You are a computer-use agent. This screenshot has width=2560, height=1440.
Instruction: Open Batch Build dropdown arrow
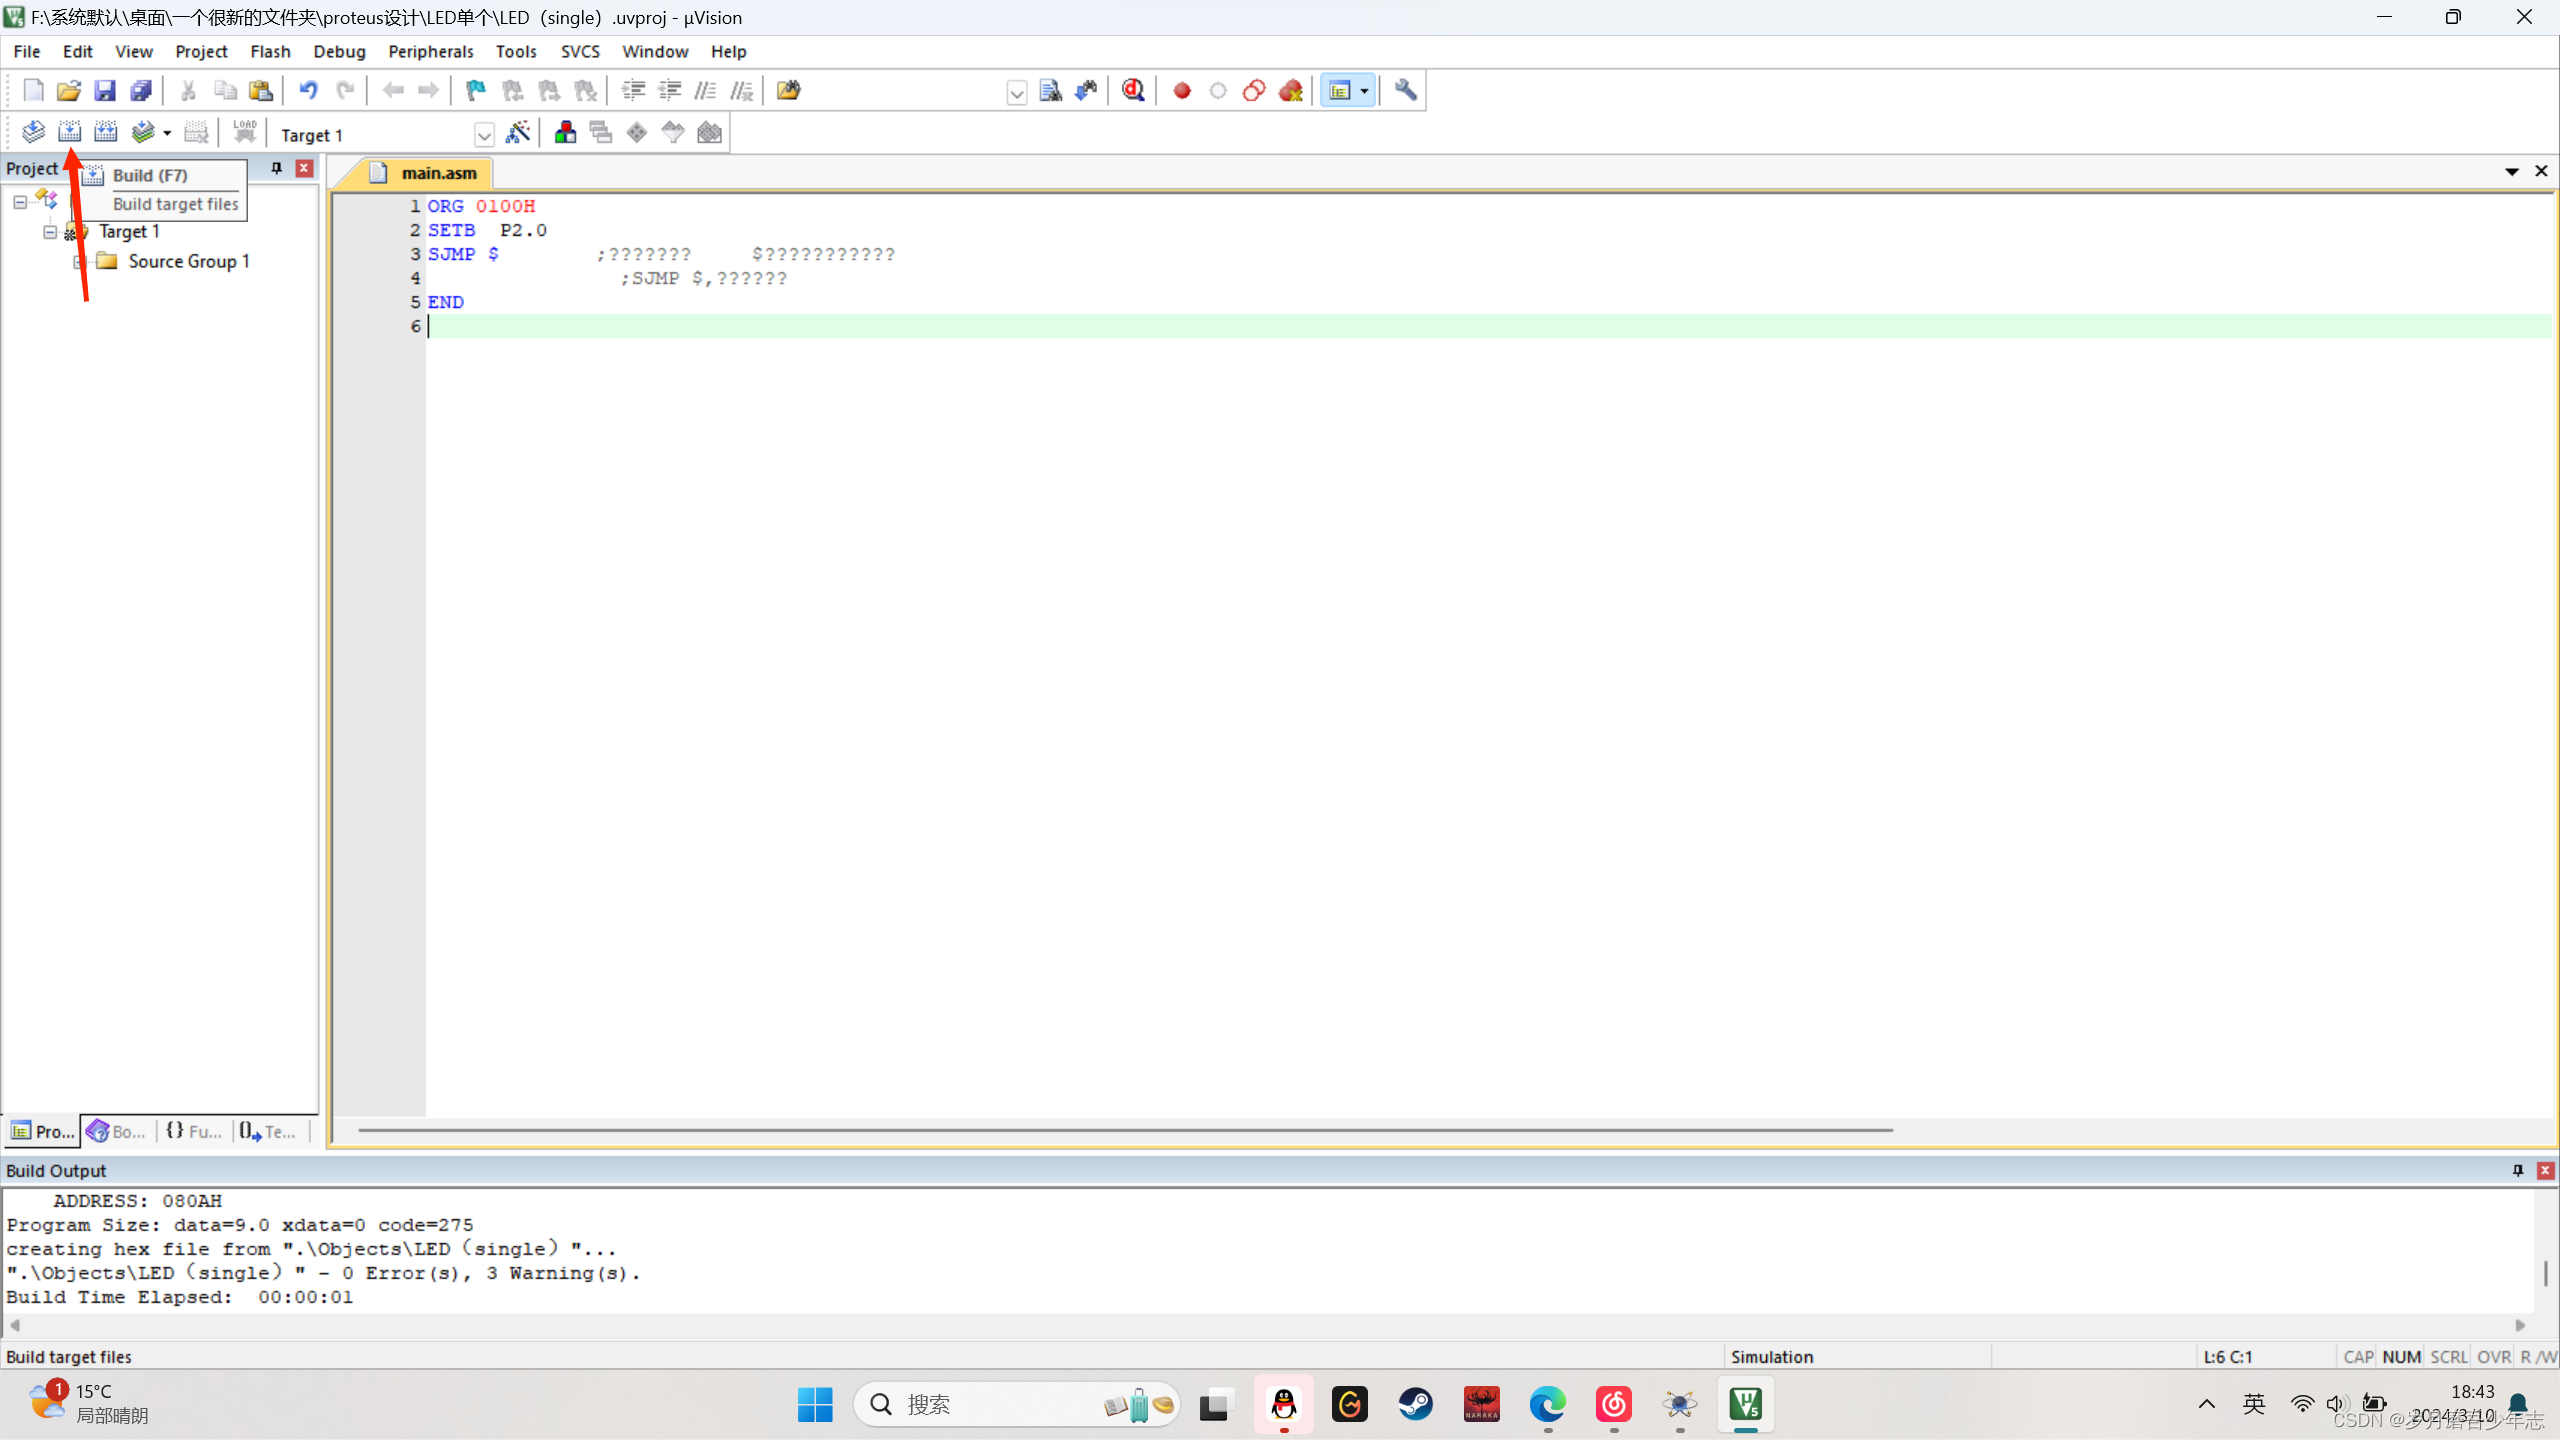click(x=167, y=133)
